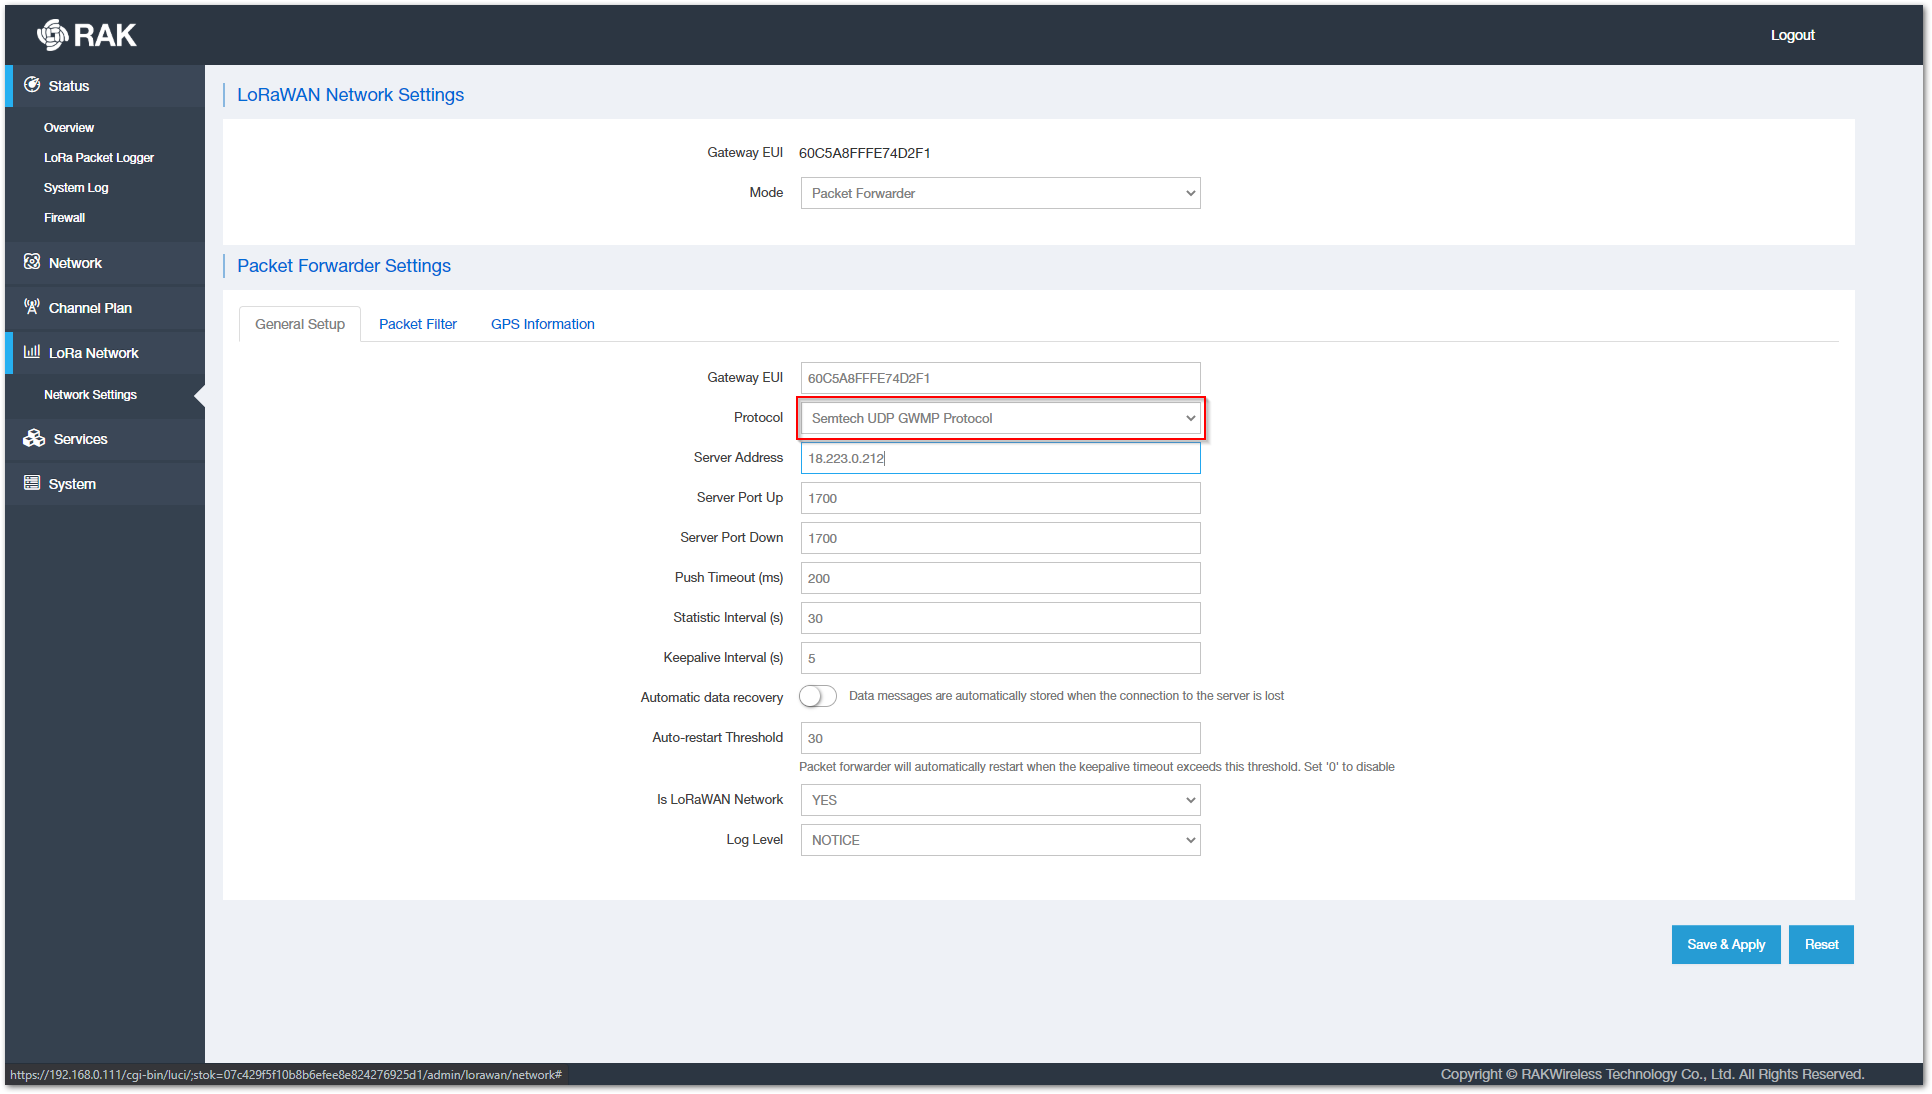Screen dimensions: 1932x1094
Task: Click the System sidebar icon
Action: [32, 483]
